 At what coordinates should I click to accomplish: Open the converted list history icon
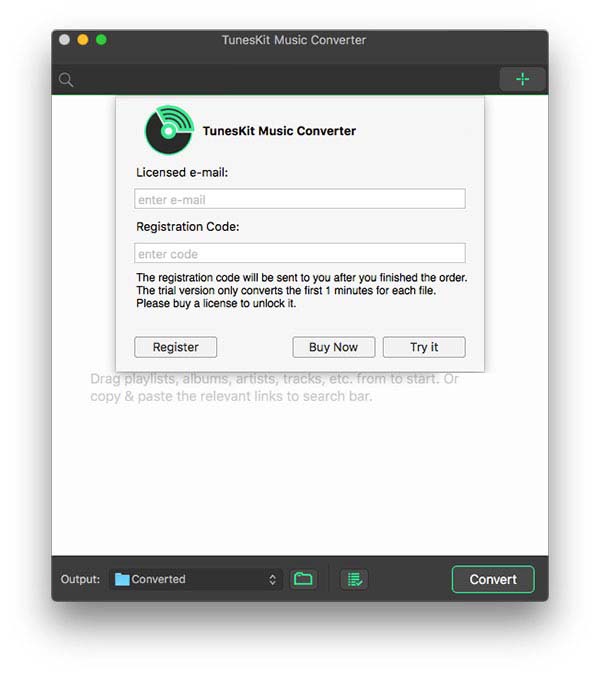pyautogui.click(x=354, y=579)
